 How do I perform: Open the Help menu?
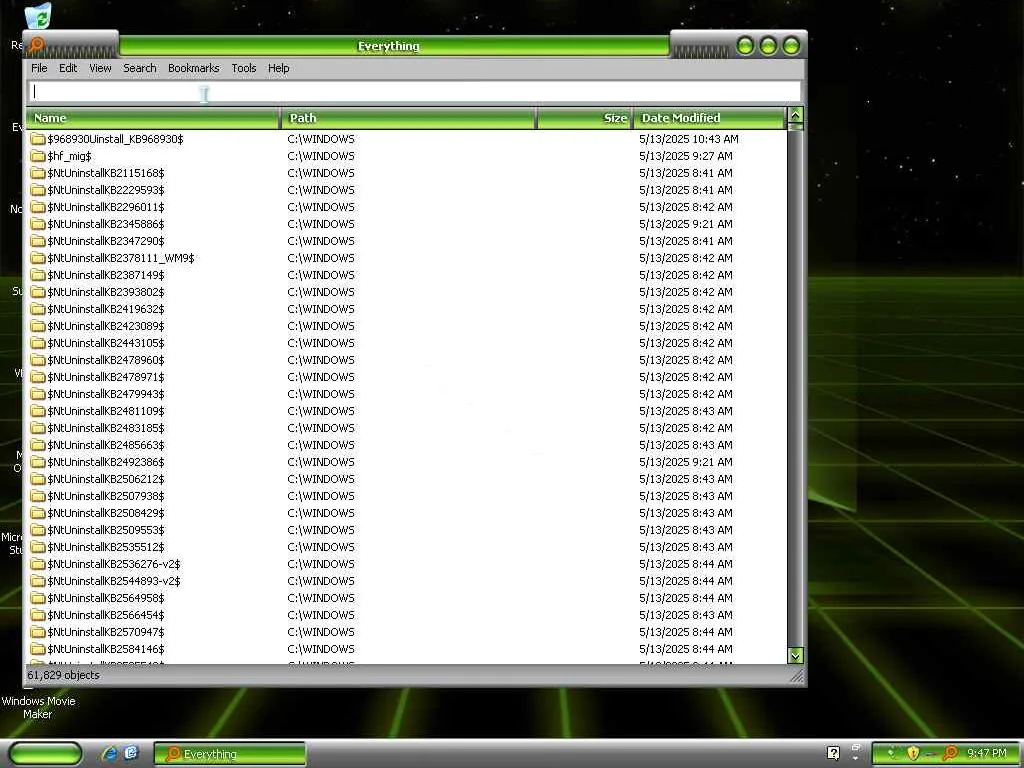click(x=278, y=68)
